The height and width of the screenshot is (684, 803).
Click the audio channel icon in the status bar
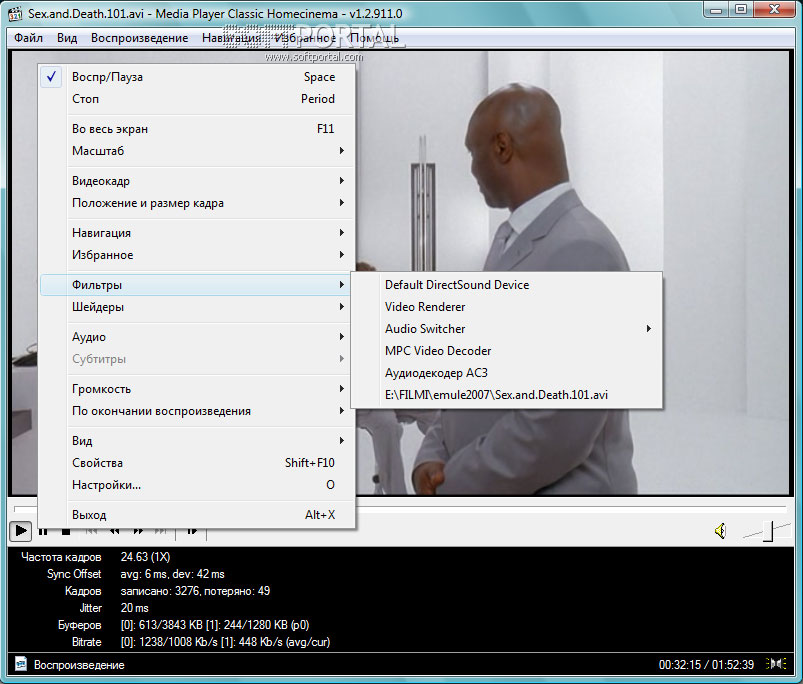776,664
